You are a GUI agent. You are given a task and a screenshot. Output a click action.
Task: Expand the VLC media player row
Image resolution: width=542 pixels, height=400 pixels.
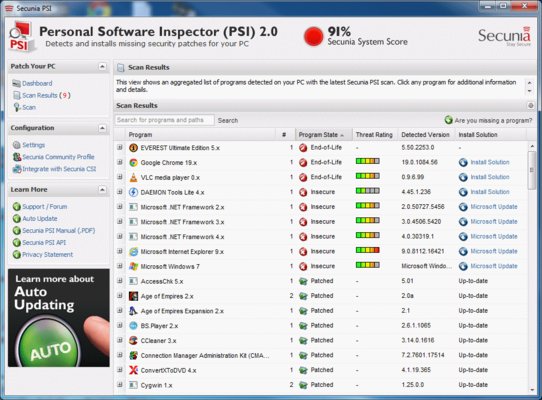(120, 177)
